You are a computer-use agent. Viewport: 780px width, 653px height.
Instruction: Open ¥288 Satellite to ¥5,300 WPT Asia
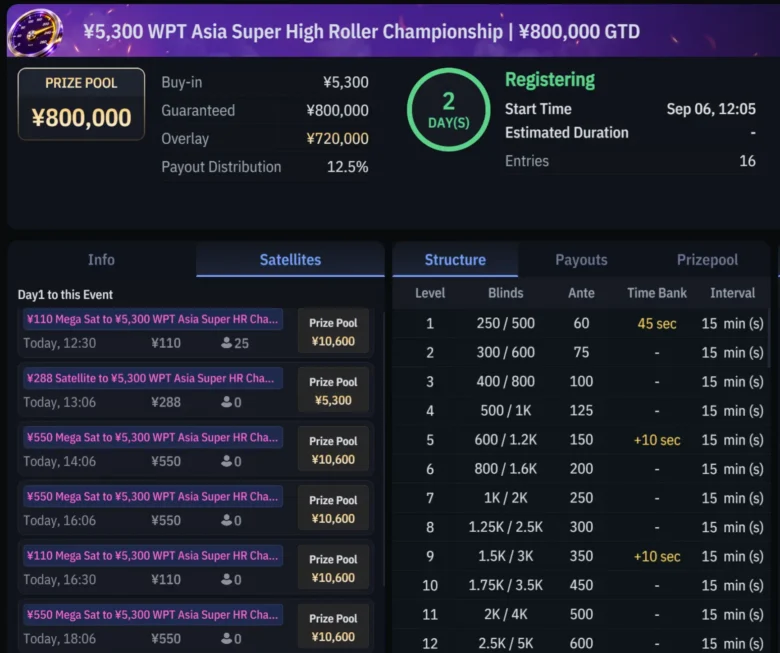click(x=153, y=378)
